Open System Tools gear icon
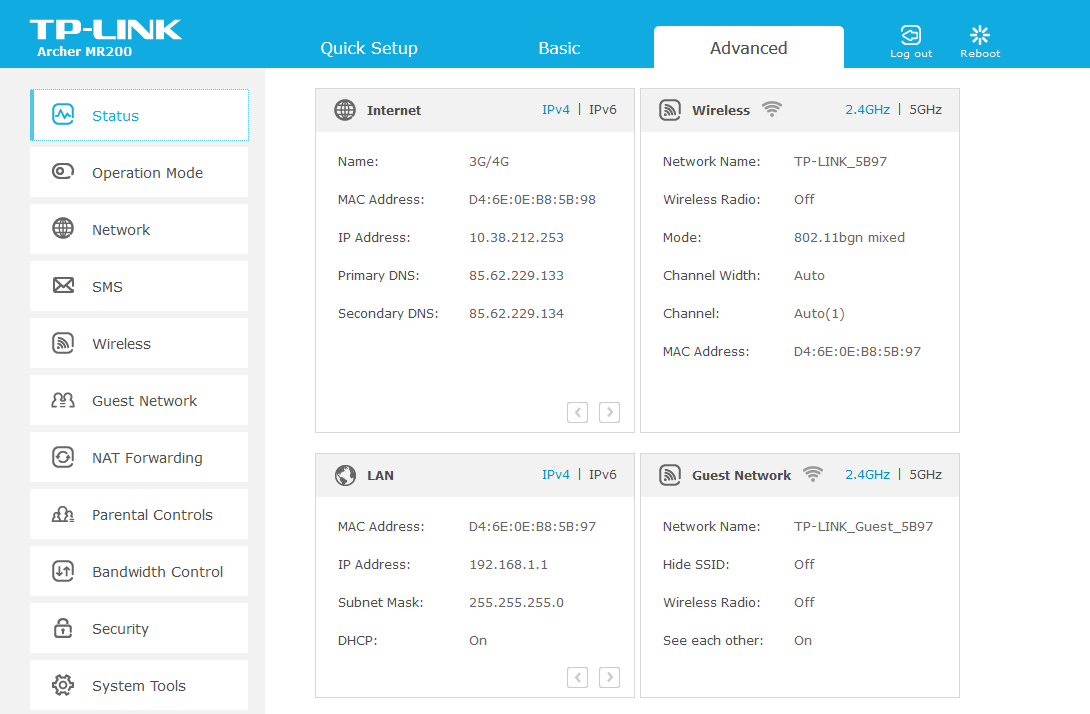Image resolution: width=1090 pixels, height=714 pixels. click(x=63, y=685)
